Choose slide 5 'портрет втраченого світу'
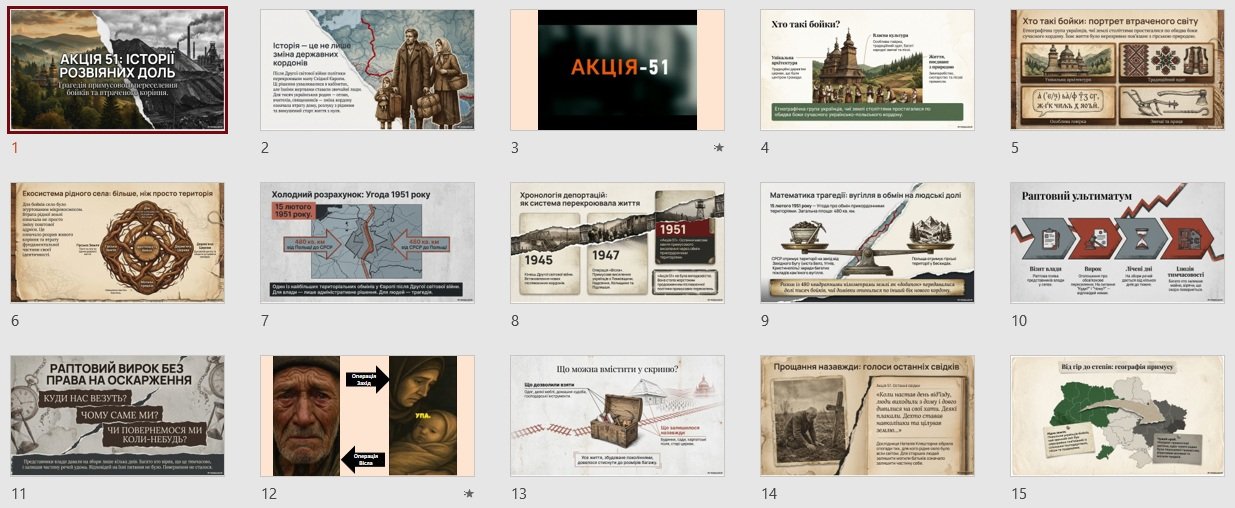 tap(1117, 70)
